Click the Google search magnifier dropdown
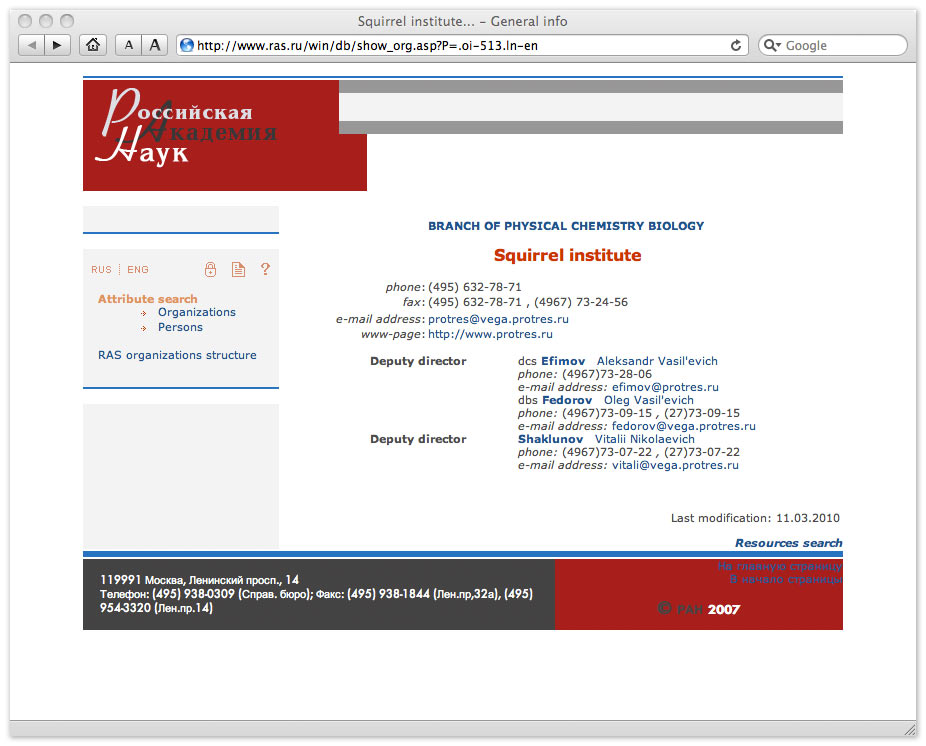926x746 pixels. coord(772,45)
